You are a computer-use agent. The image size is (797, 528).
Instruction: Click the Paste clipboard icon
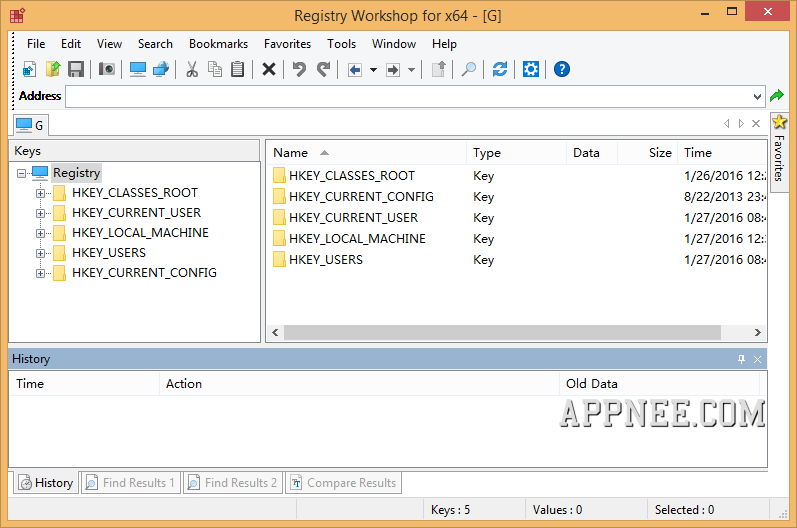[237, 69]
